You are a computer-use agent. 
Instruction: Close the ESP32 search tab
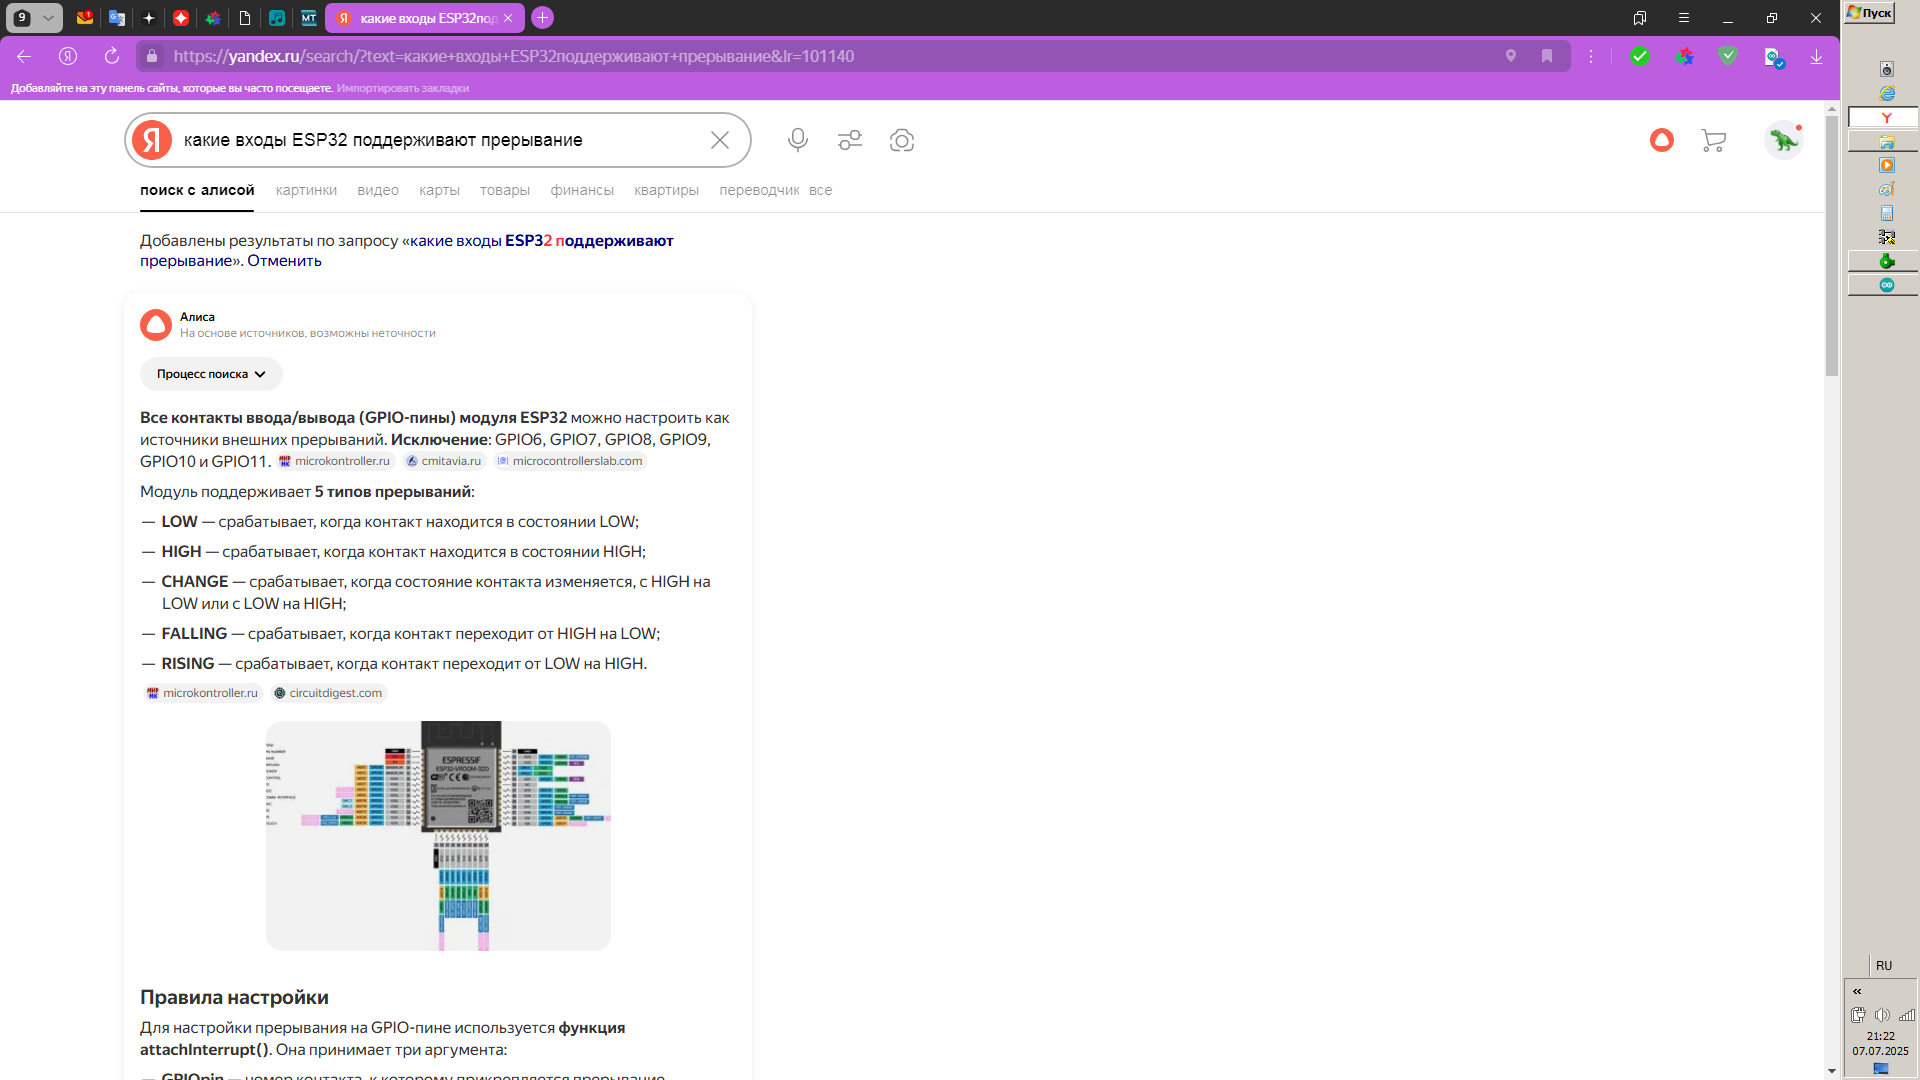[508, 18]
